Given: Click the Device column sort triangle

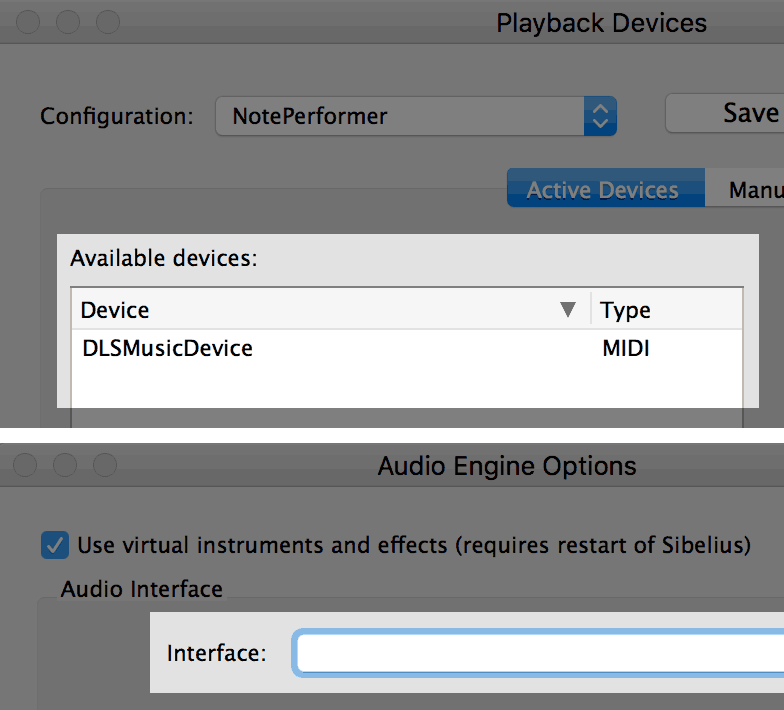Looking at the screenshot, I should pyautogui.click(x=568, y=310).
